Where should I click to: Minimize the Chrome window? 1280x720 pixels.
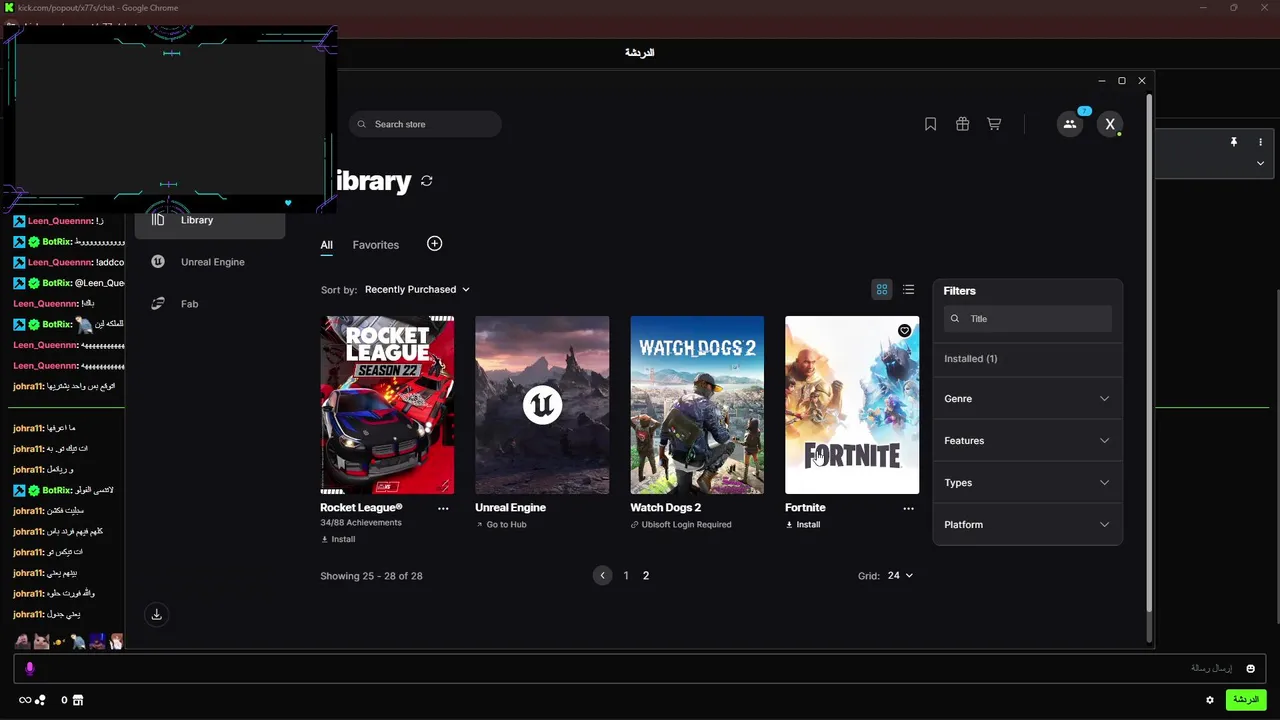[1205, 8]
